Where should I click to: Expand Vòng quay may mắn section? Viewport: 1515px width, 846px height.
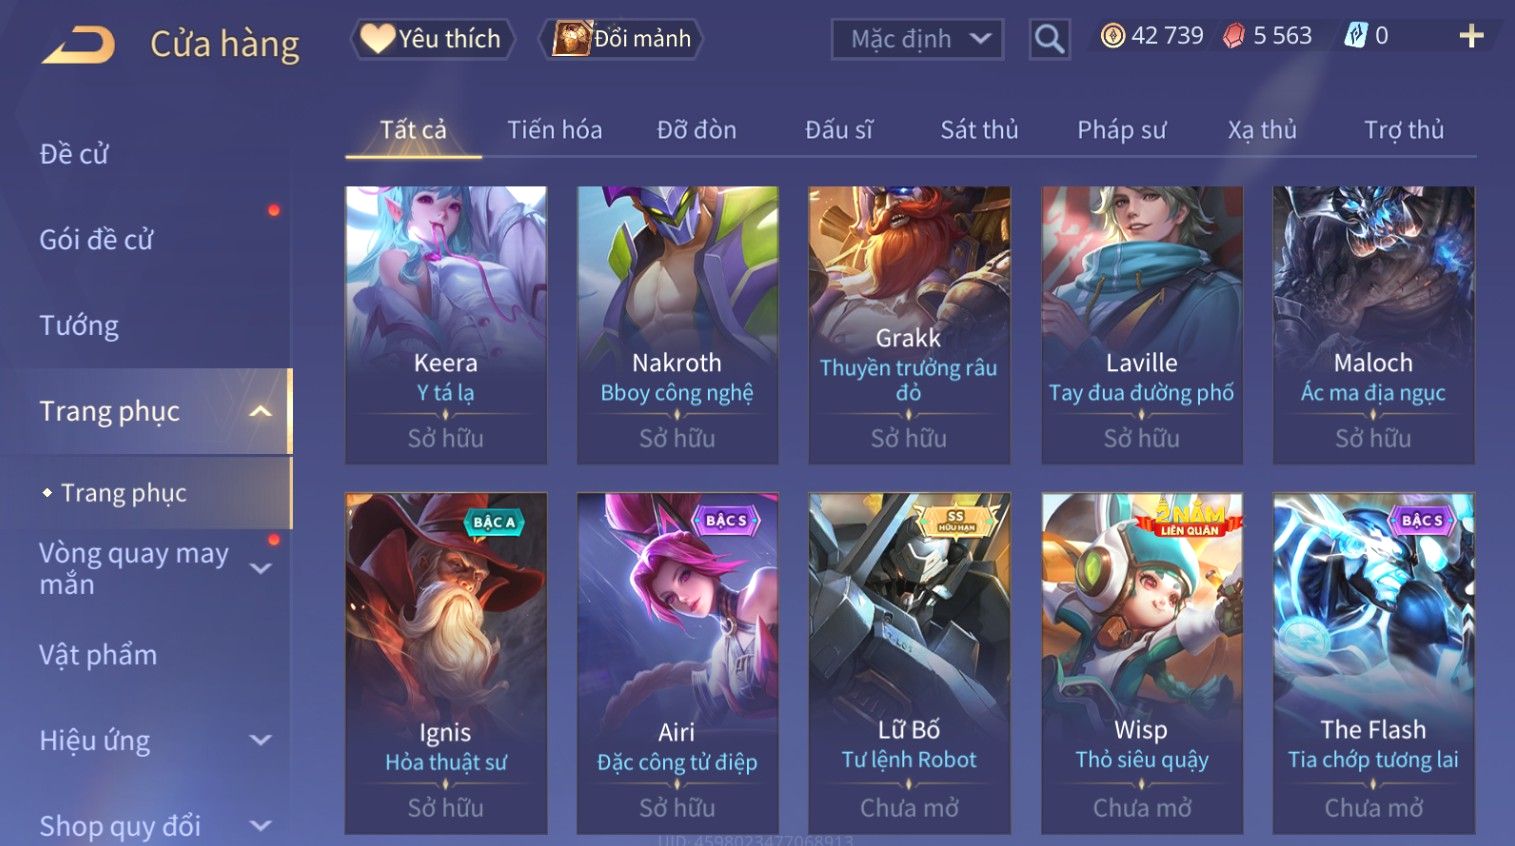point(261,568)
